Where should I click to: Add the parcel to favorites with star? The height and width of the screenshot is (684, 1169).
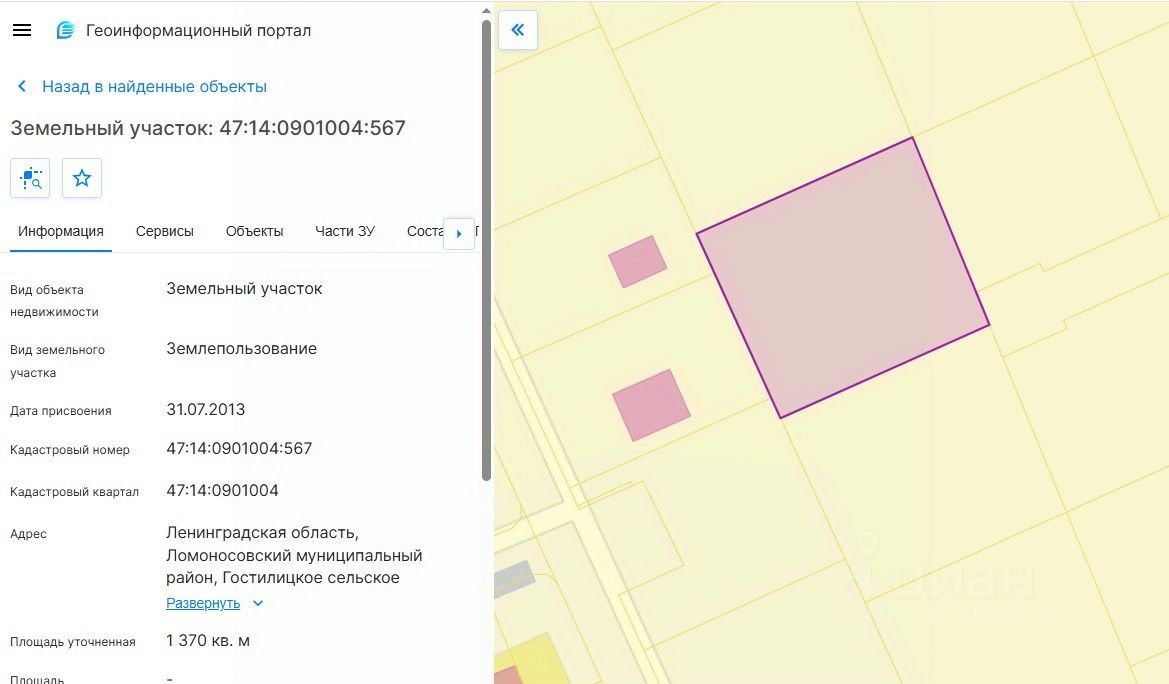tap(82, 178)
